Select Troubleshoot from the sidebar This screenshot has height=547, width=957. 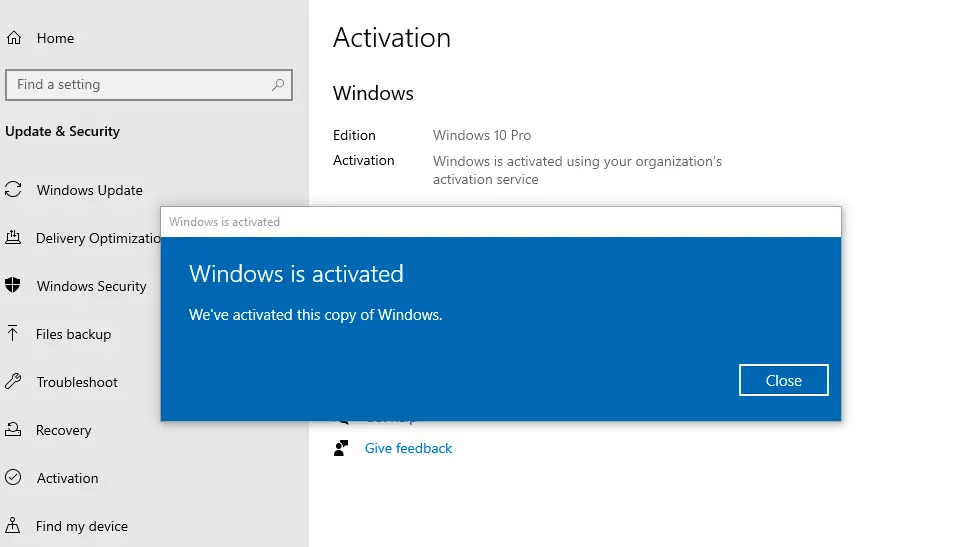click(77, 382)
